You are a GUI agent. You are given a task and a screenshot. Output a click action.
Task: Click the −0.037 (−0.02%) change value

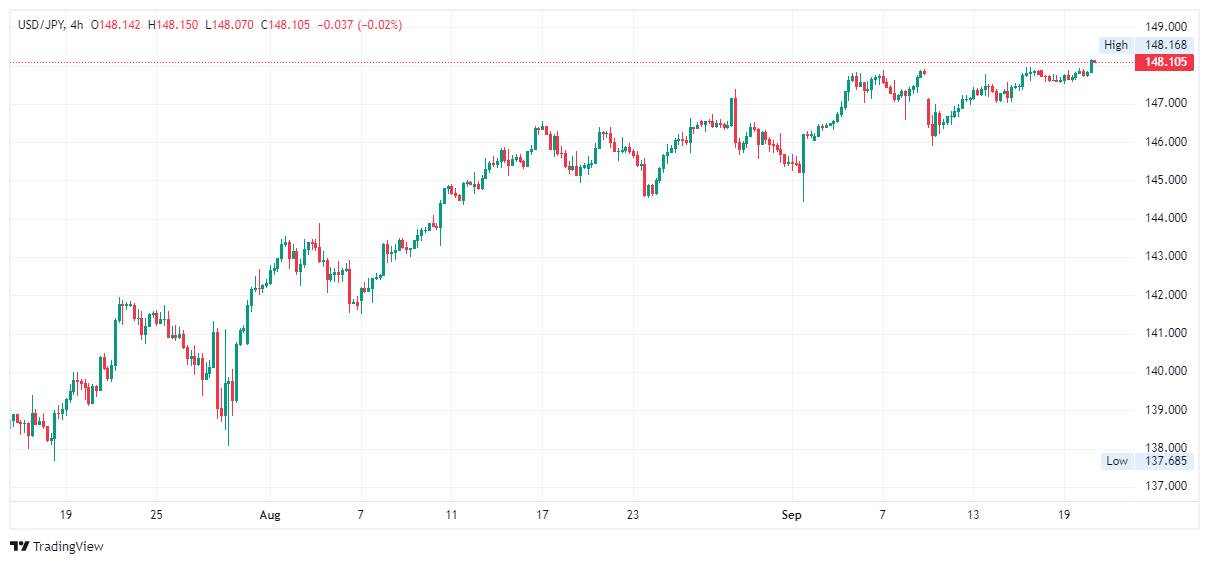359,25
